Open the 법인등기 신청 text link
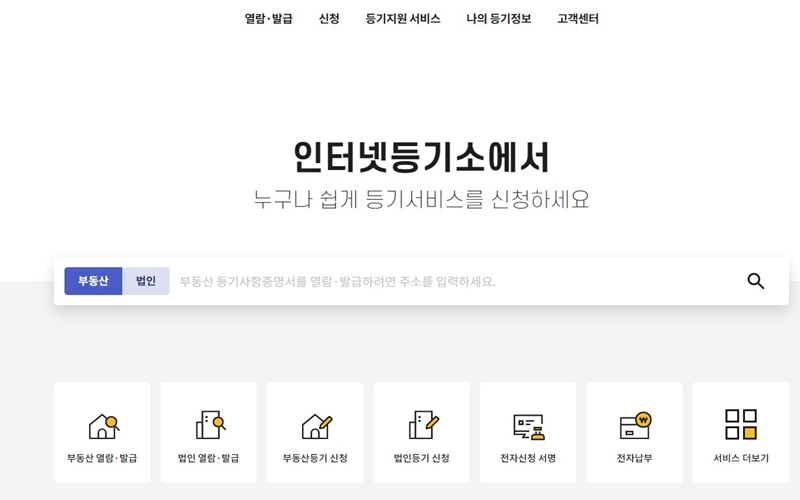 click(421, 458)
